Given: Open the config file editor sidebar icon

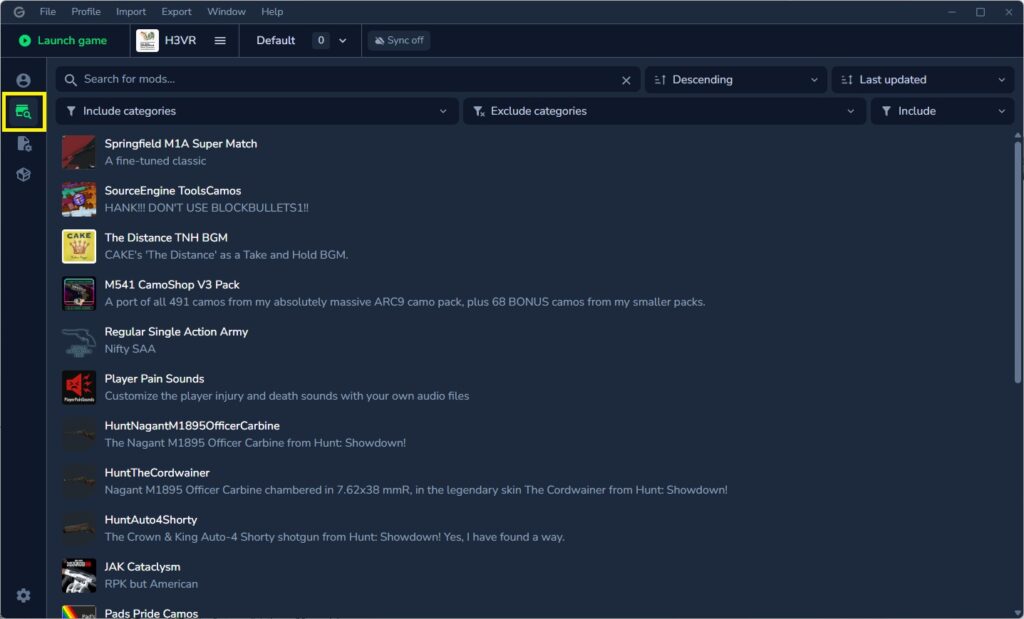Looking at the screenshot, I should (22, 143).
